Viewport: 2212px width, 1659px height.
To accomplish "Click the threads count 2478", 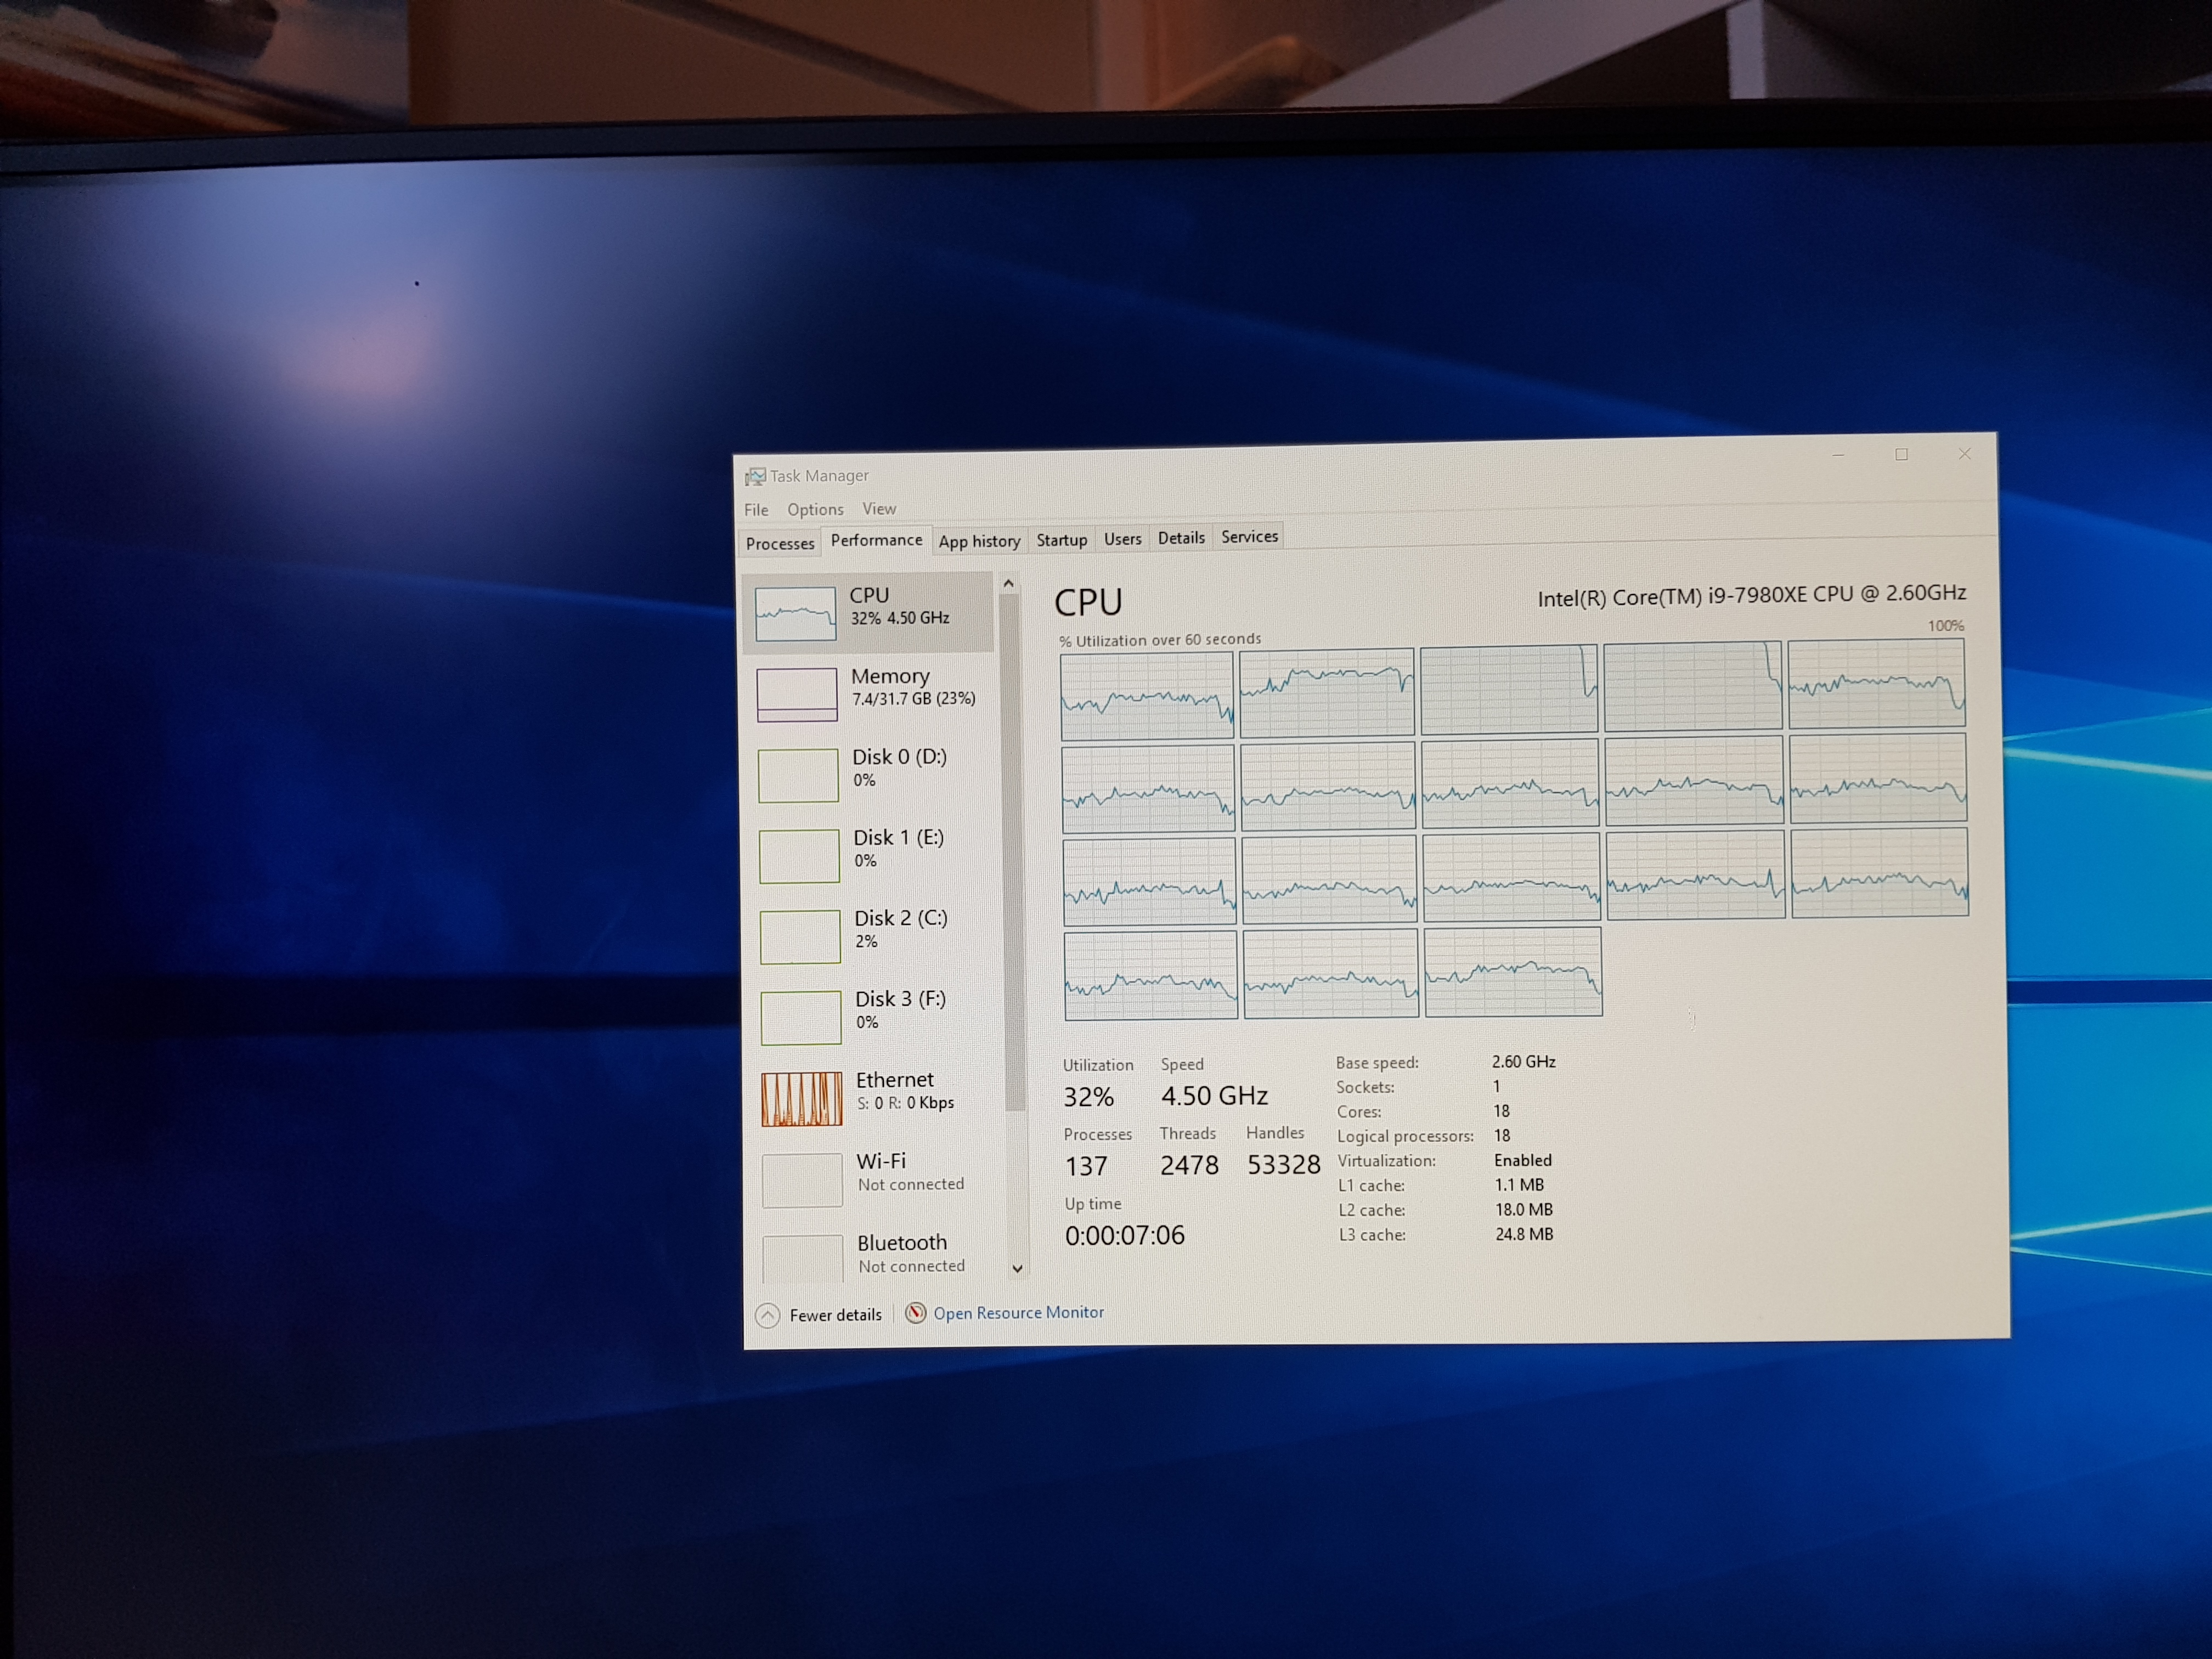I will point(1189,1165).
